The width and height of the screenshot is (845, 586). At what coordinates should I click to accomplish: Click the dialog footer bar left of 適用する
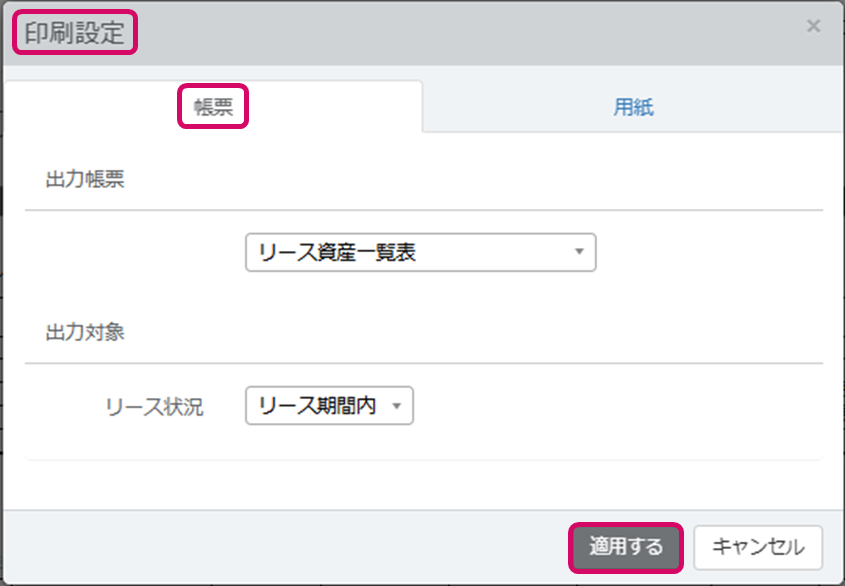click(280, 547)
